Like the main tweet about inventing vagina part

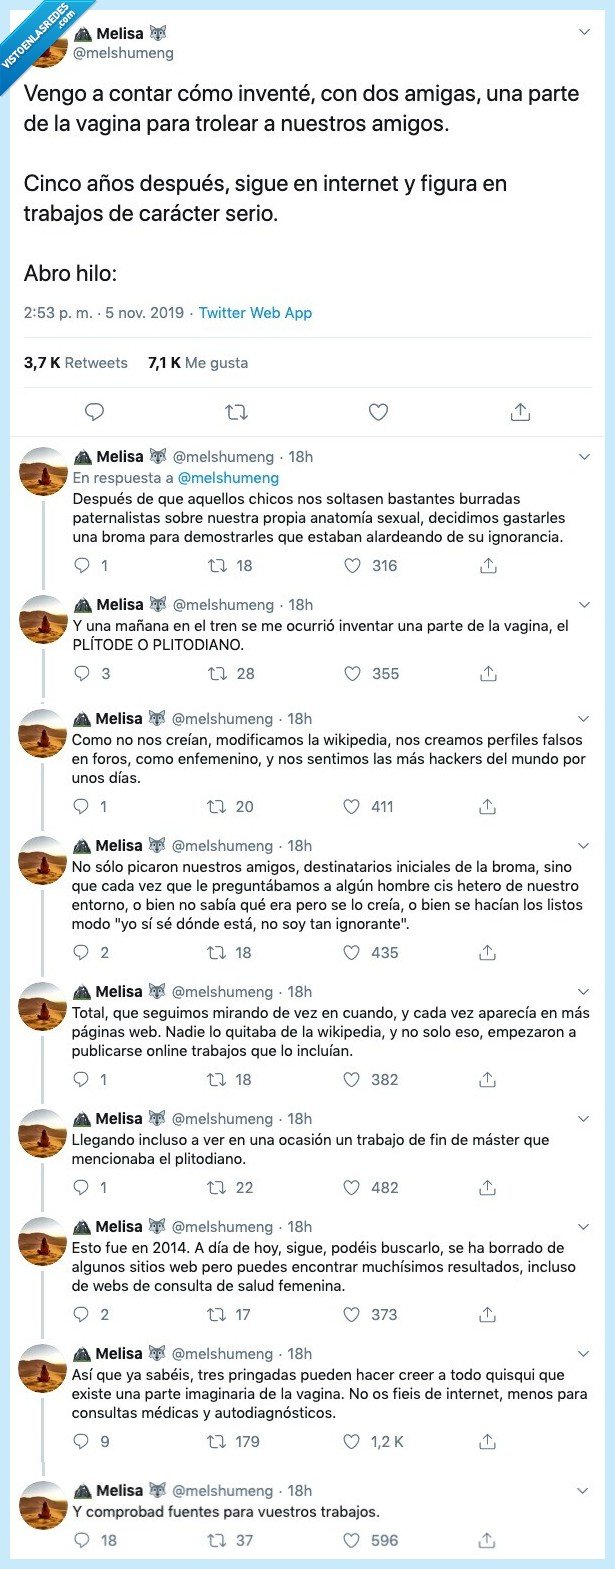point(378,411)
